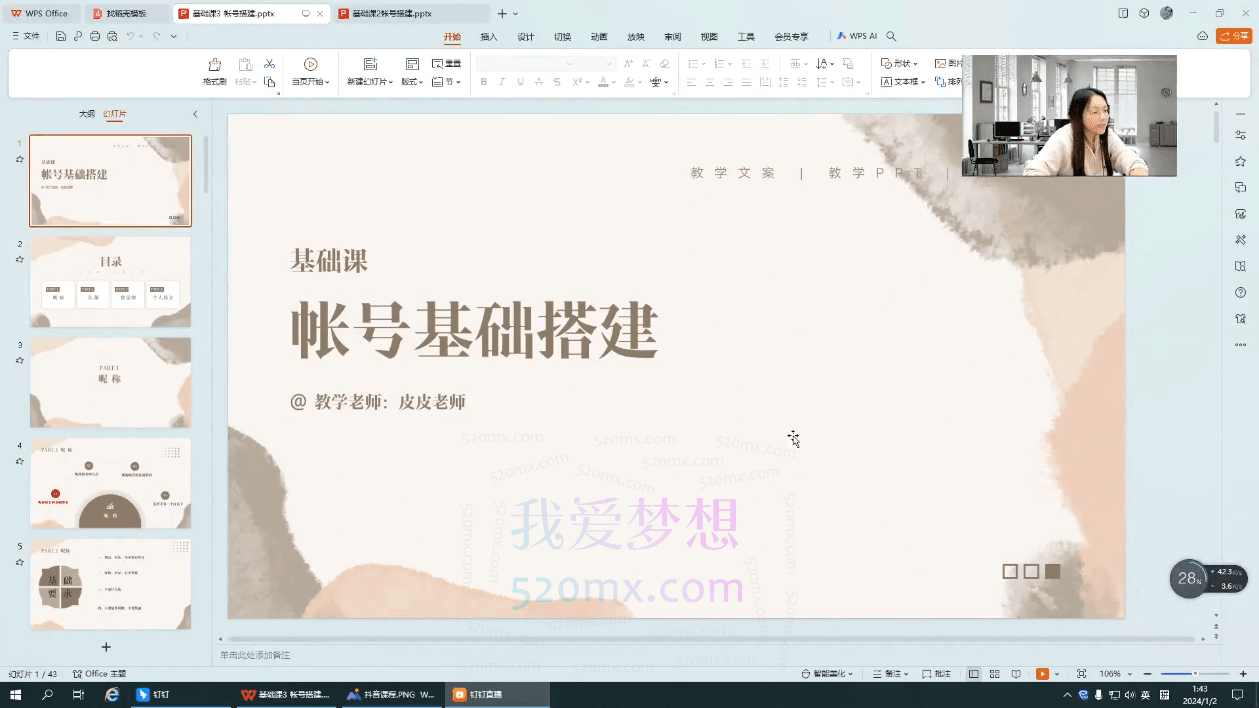Open the Section (节) dropdown
Viewport: 1259px width, 708px height.
446,82
